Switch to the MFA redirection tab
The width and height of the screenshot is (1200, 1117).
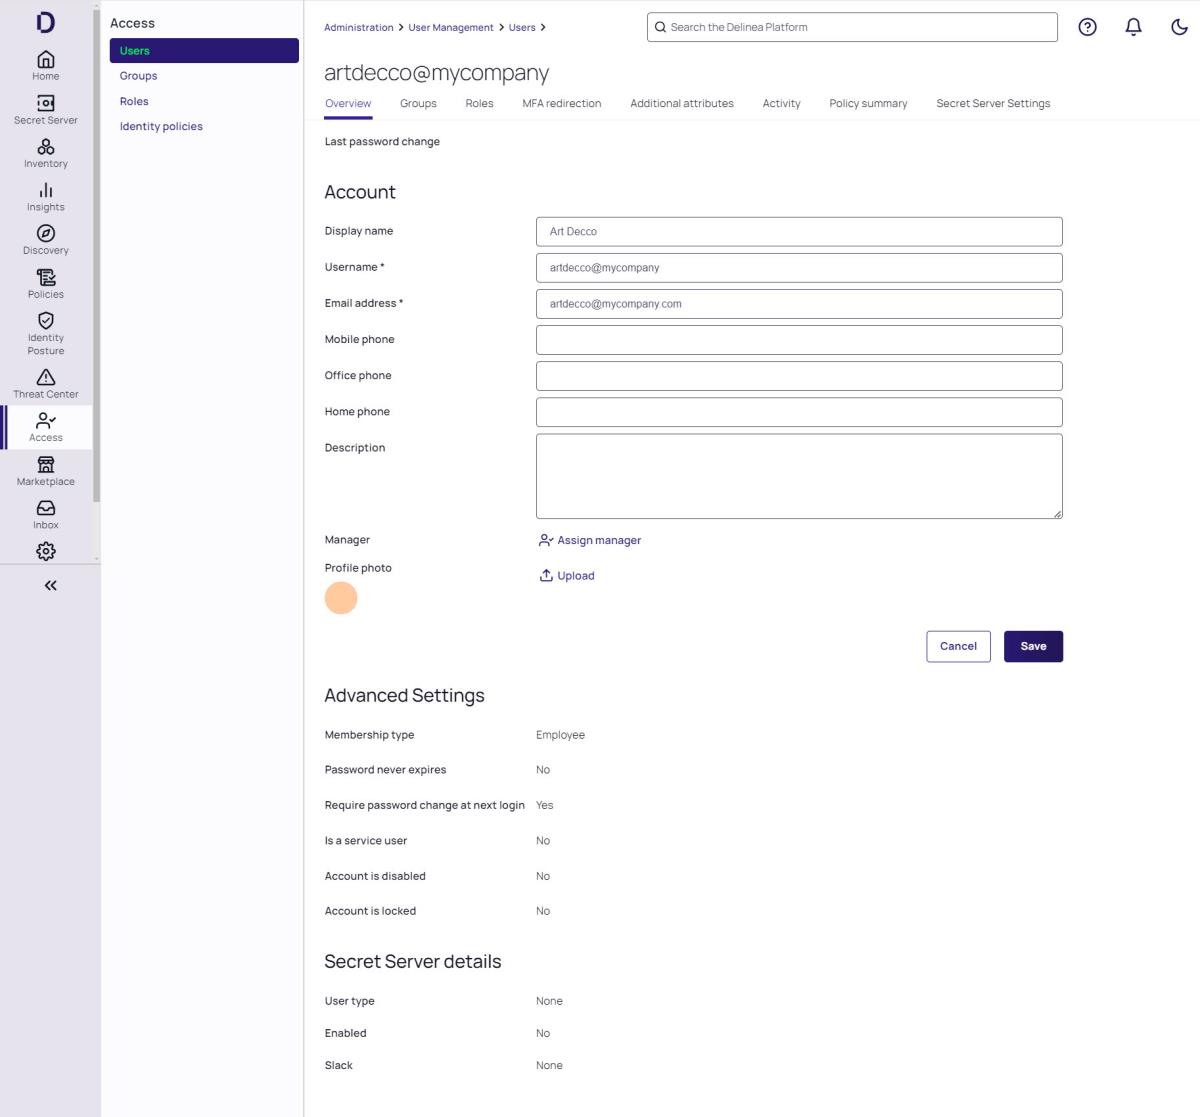(561, 103)
